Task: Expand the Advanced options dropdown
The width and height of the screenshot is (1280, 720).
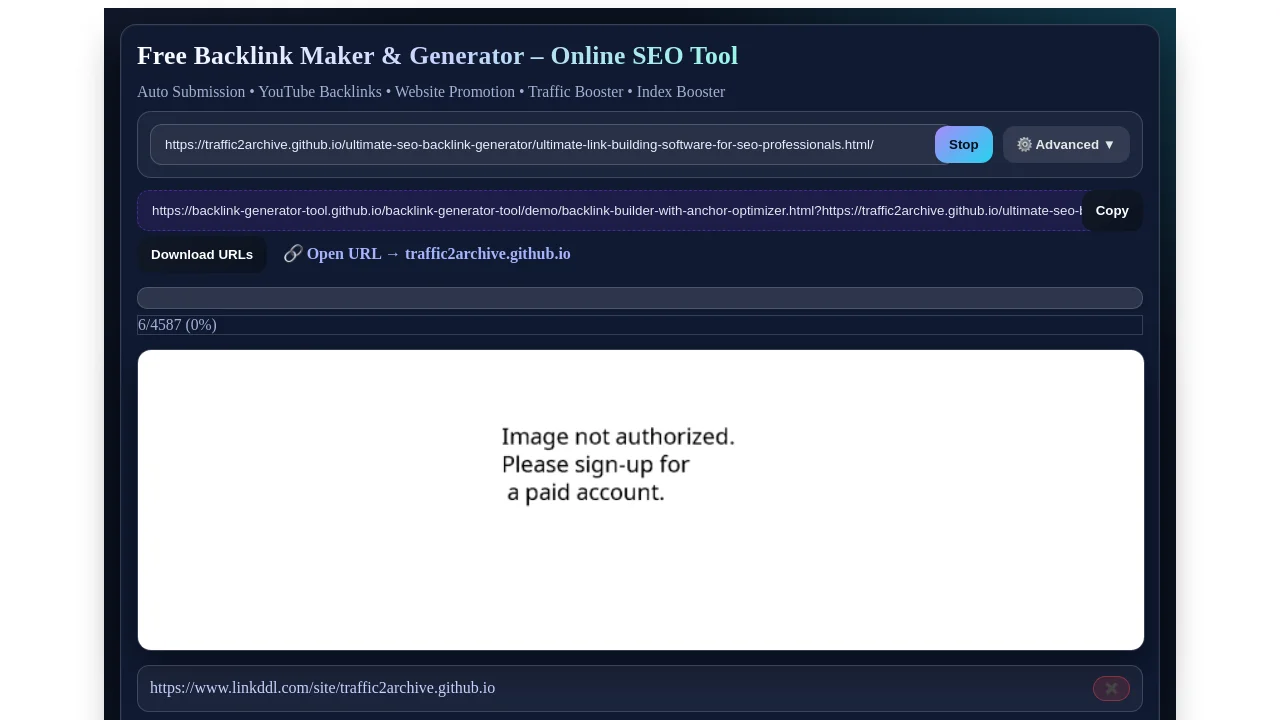Action: [x=1066, y=144]
